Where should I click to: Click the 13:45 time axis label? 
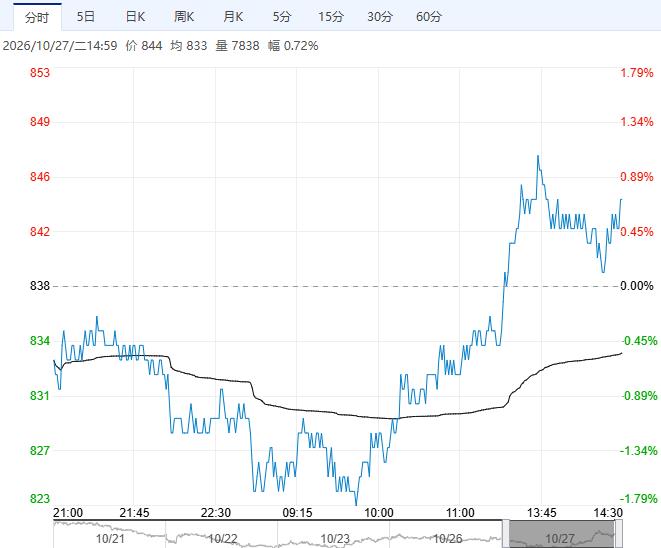(x=542, y=513)
